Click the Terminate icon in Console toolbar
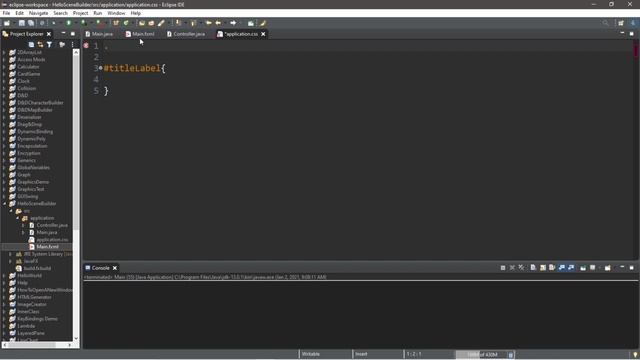640x360 pixels. point(503,268)
